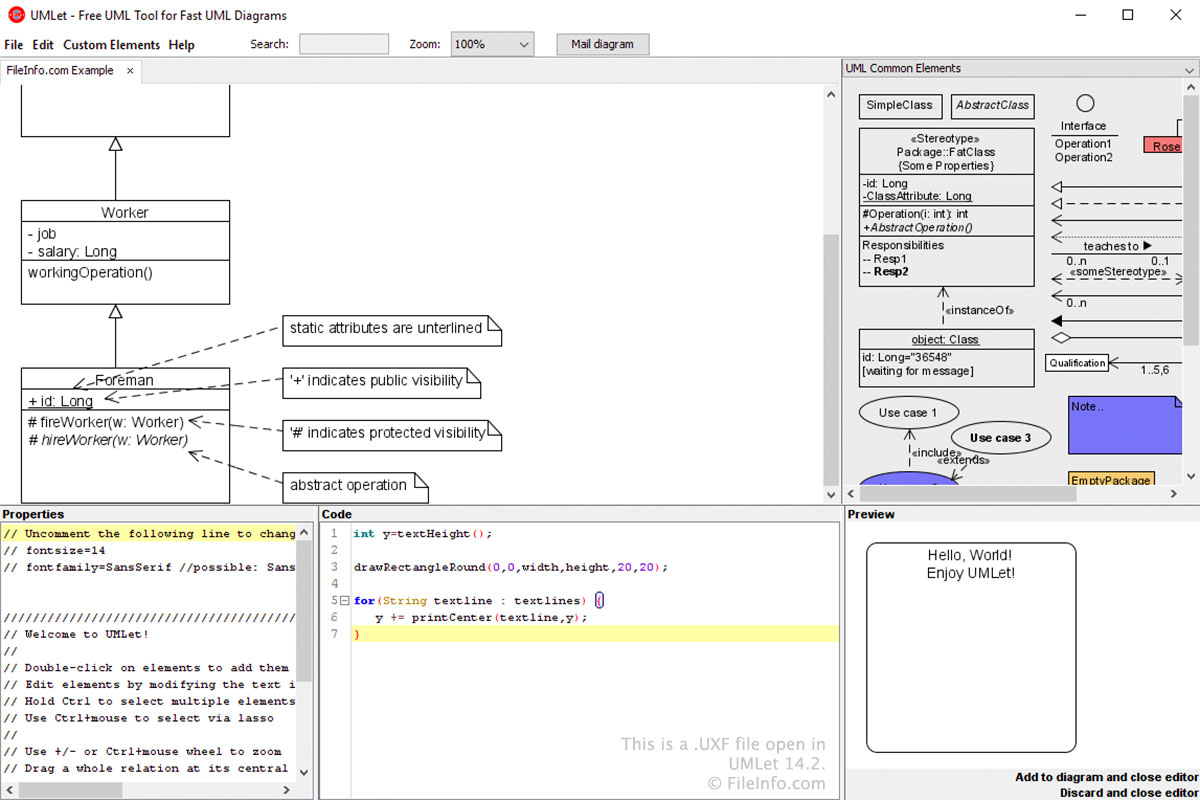Collapse the for loop fold at line 5

tap(344, 601)
